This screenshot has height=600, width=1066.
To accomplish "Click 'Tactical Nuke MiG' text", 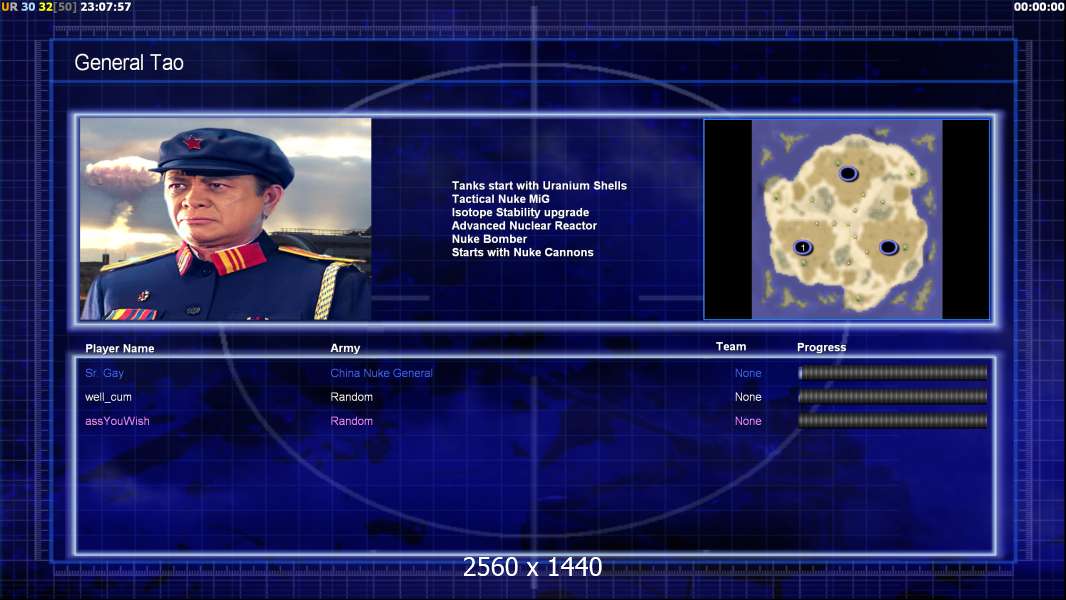I will [x=500, y=199].
